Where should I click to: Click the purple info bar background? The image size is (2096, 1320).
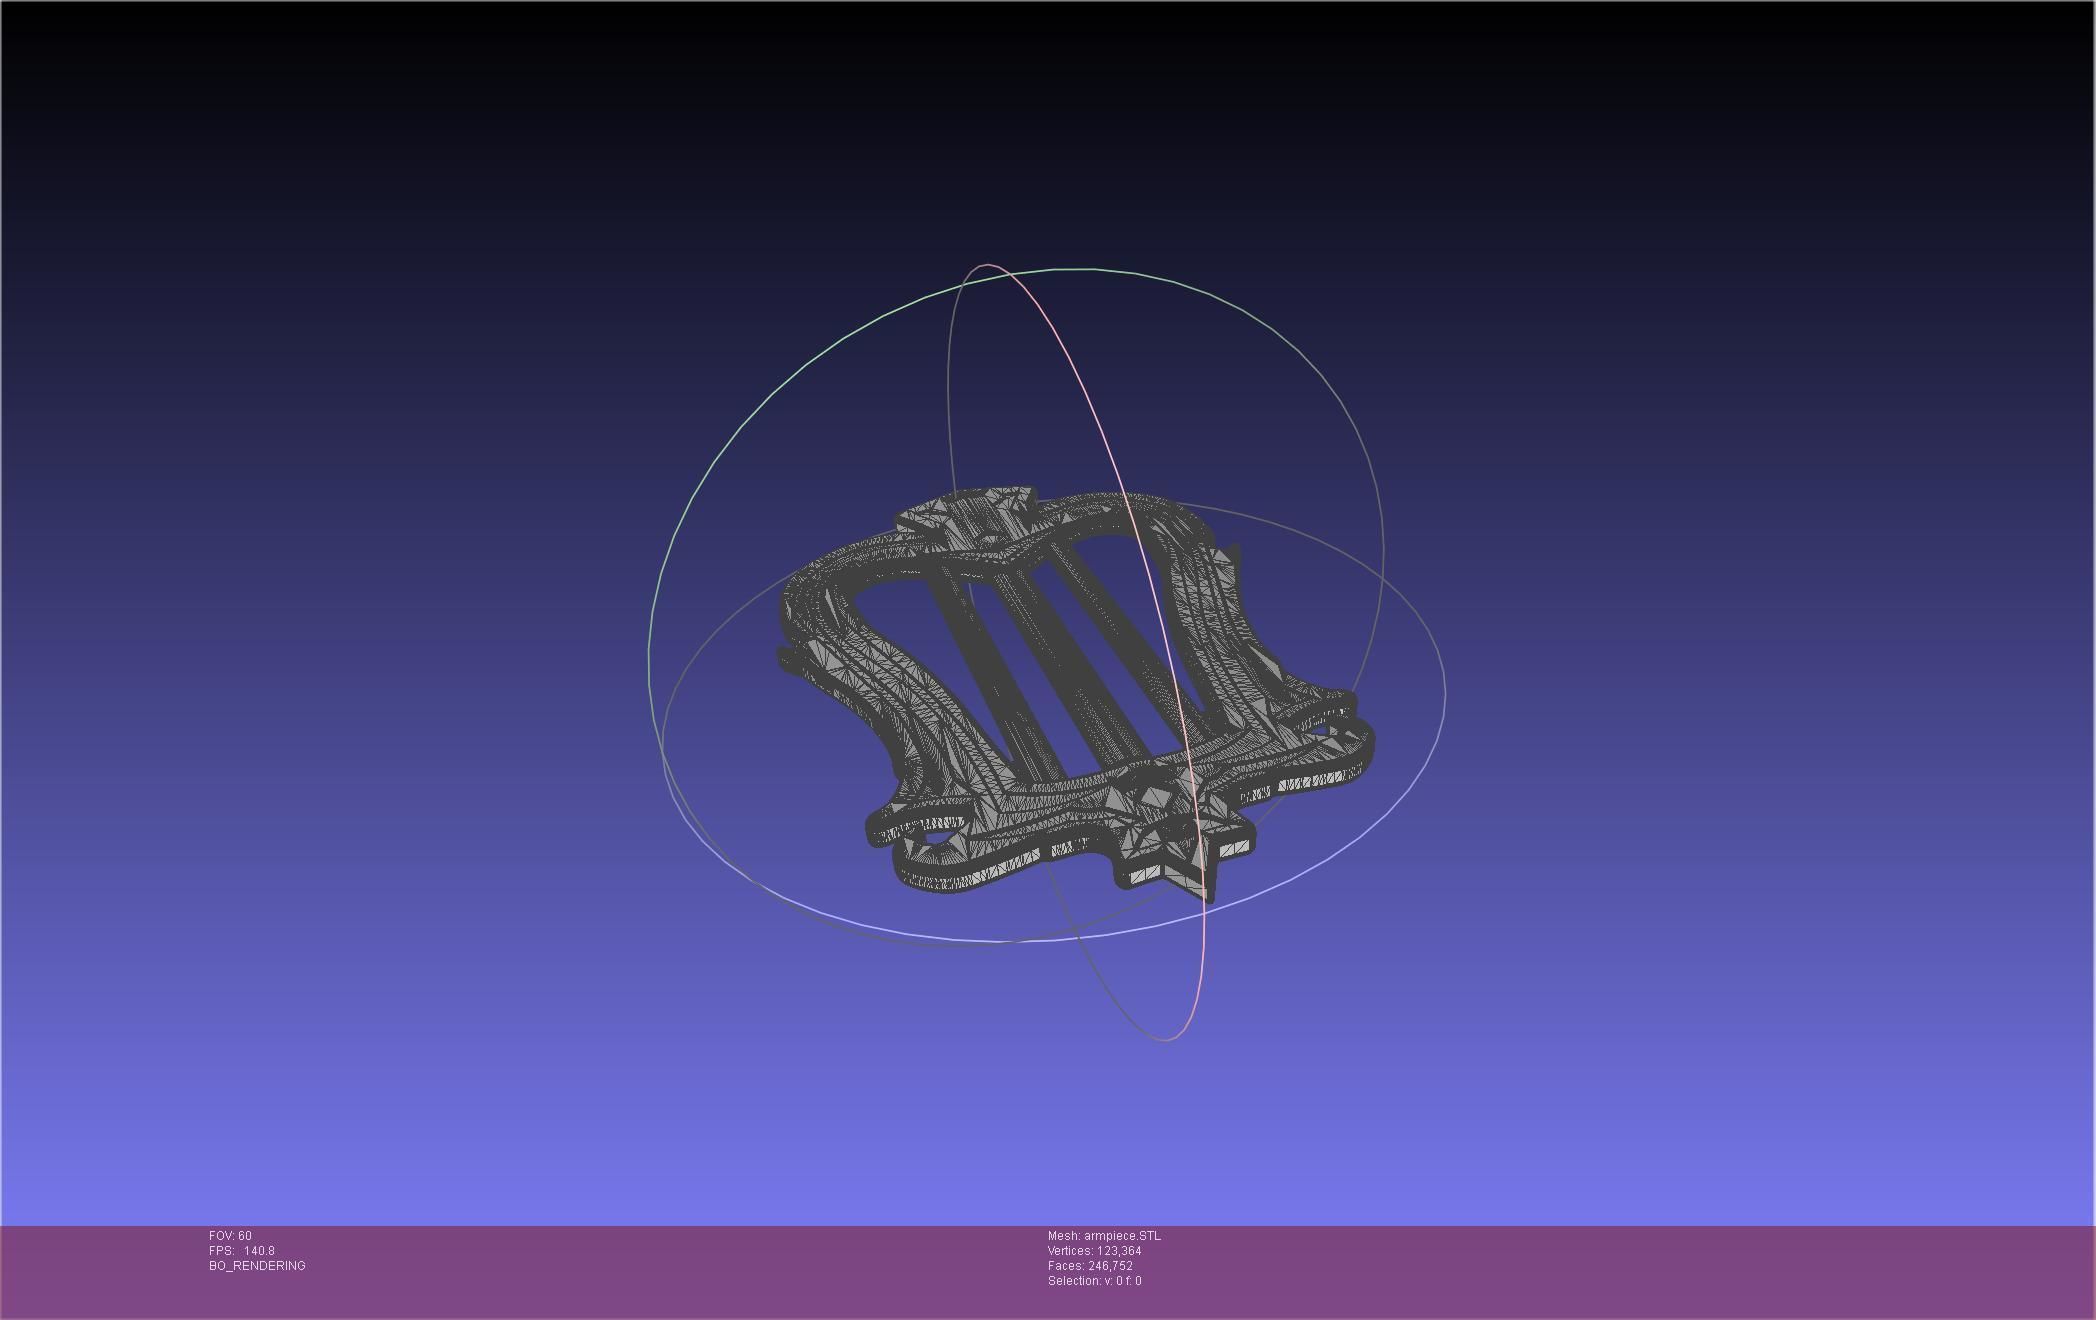pyautogui.click(x=1600, y=1270)
